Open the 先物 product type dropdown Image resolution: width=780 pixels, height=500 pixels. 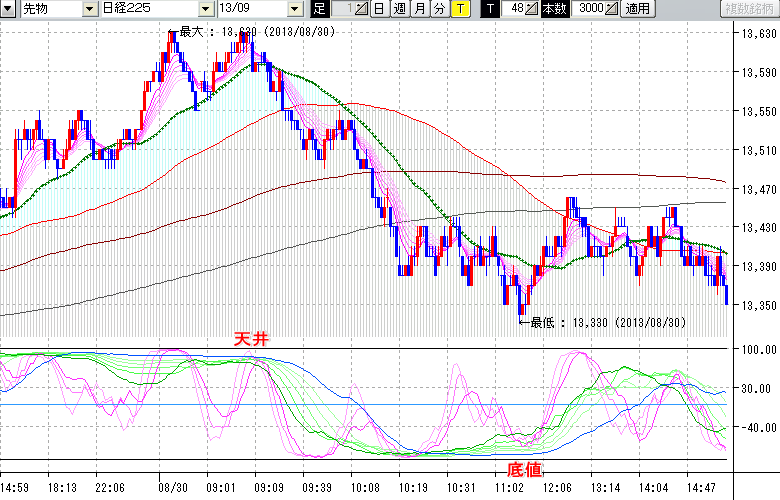click(91, 9)
